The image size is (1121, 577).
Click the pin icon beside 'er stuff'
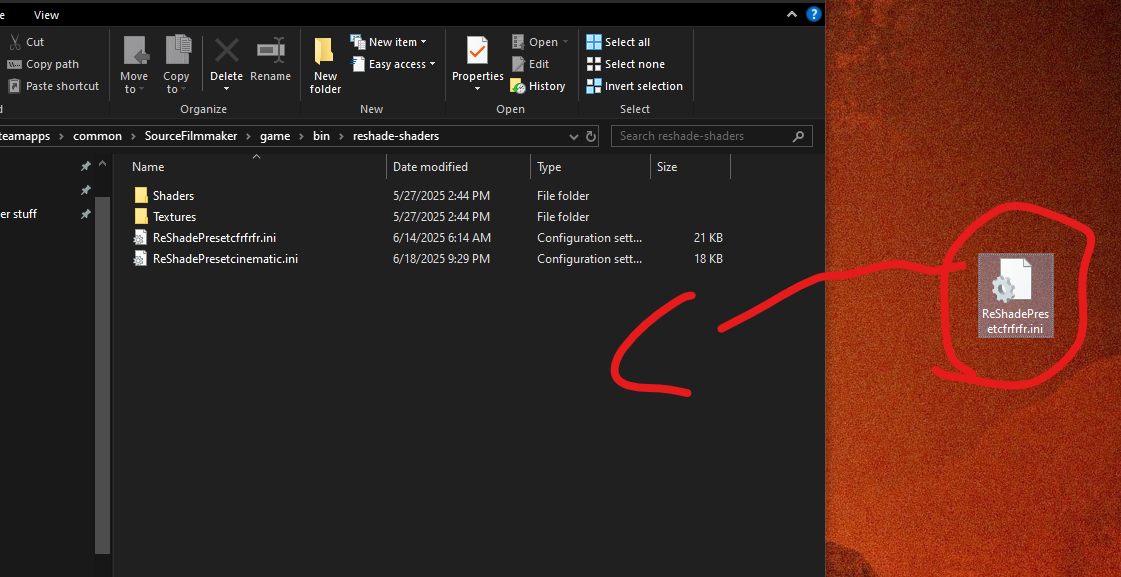[86, 214]
